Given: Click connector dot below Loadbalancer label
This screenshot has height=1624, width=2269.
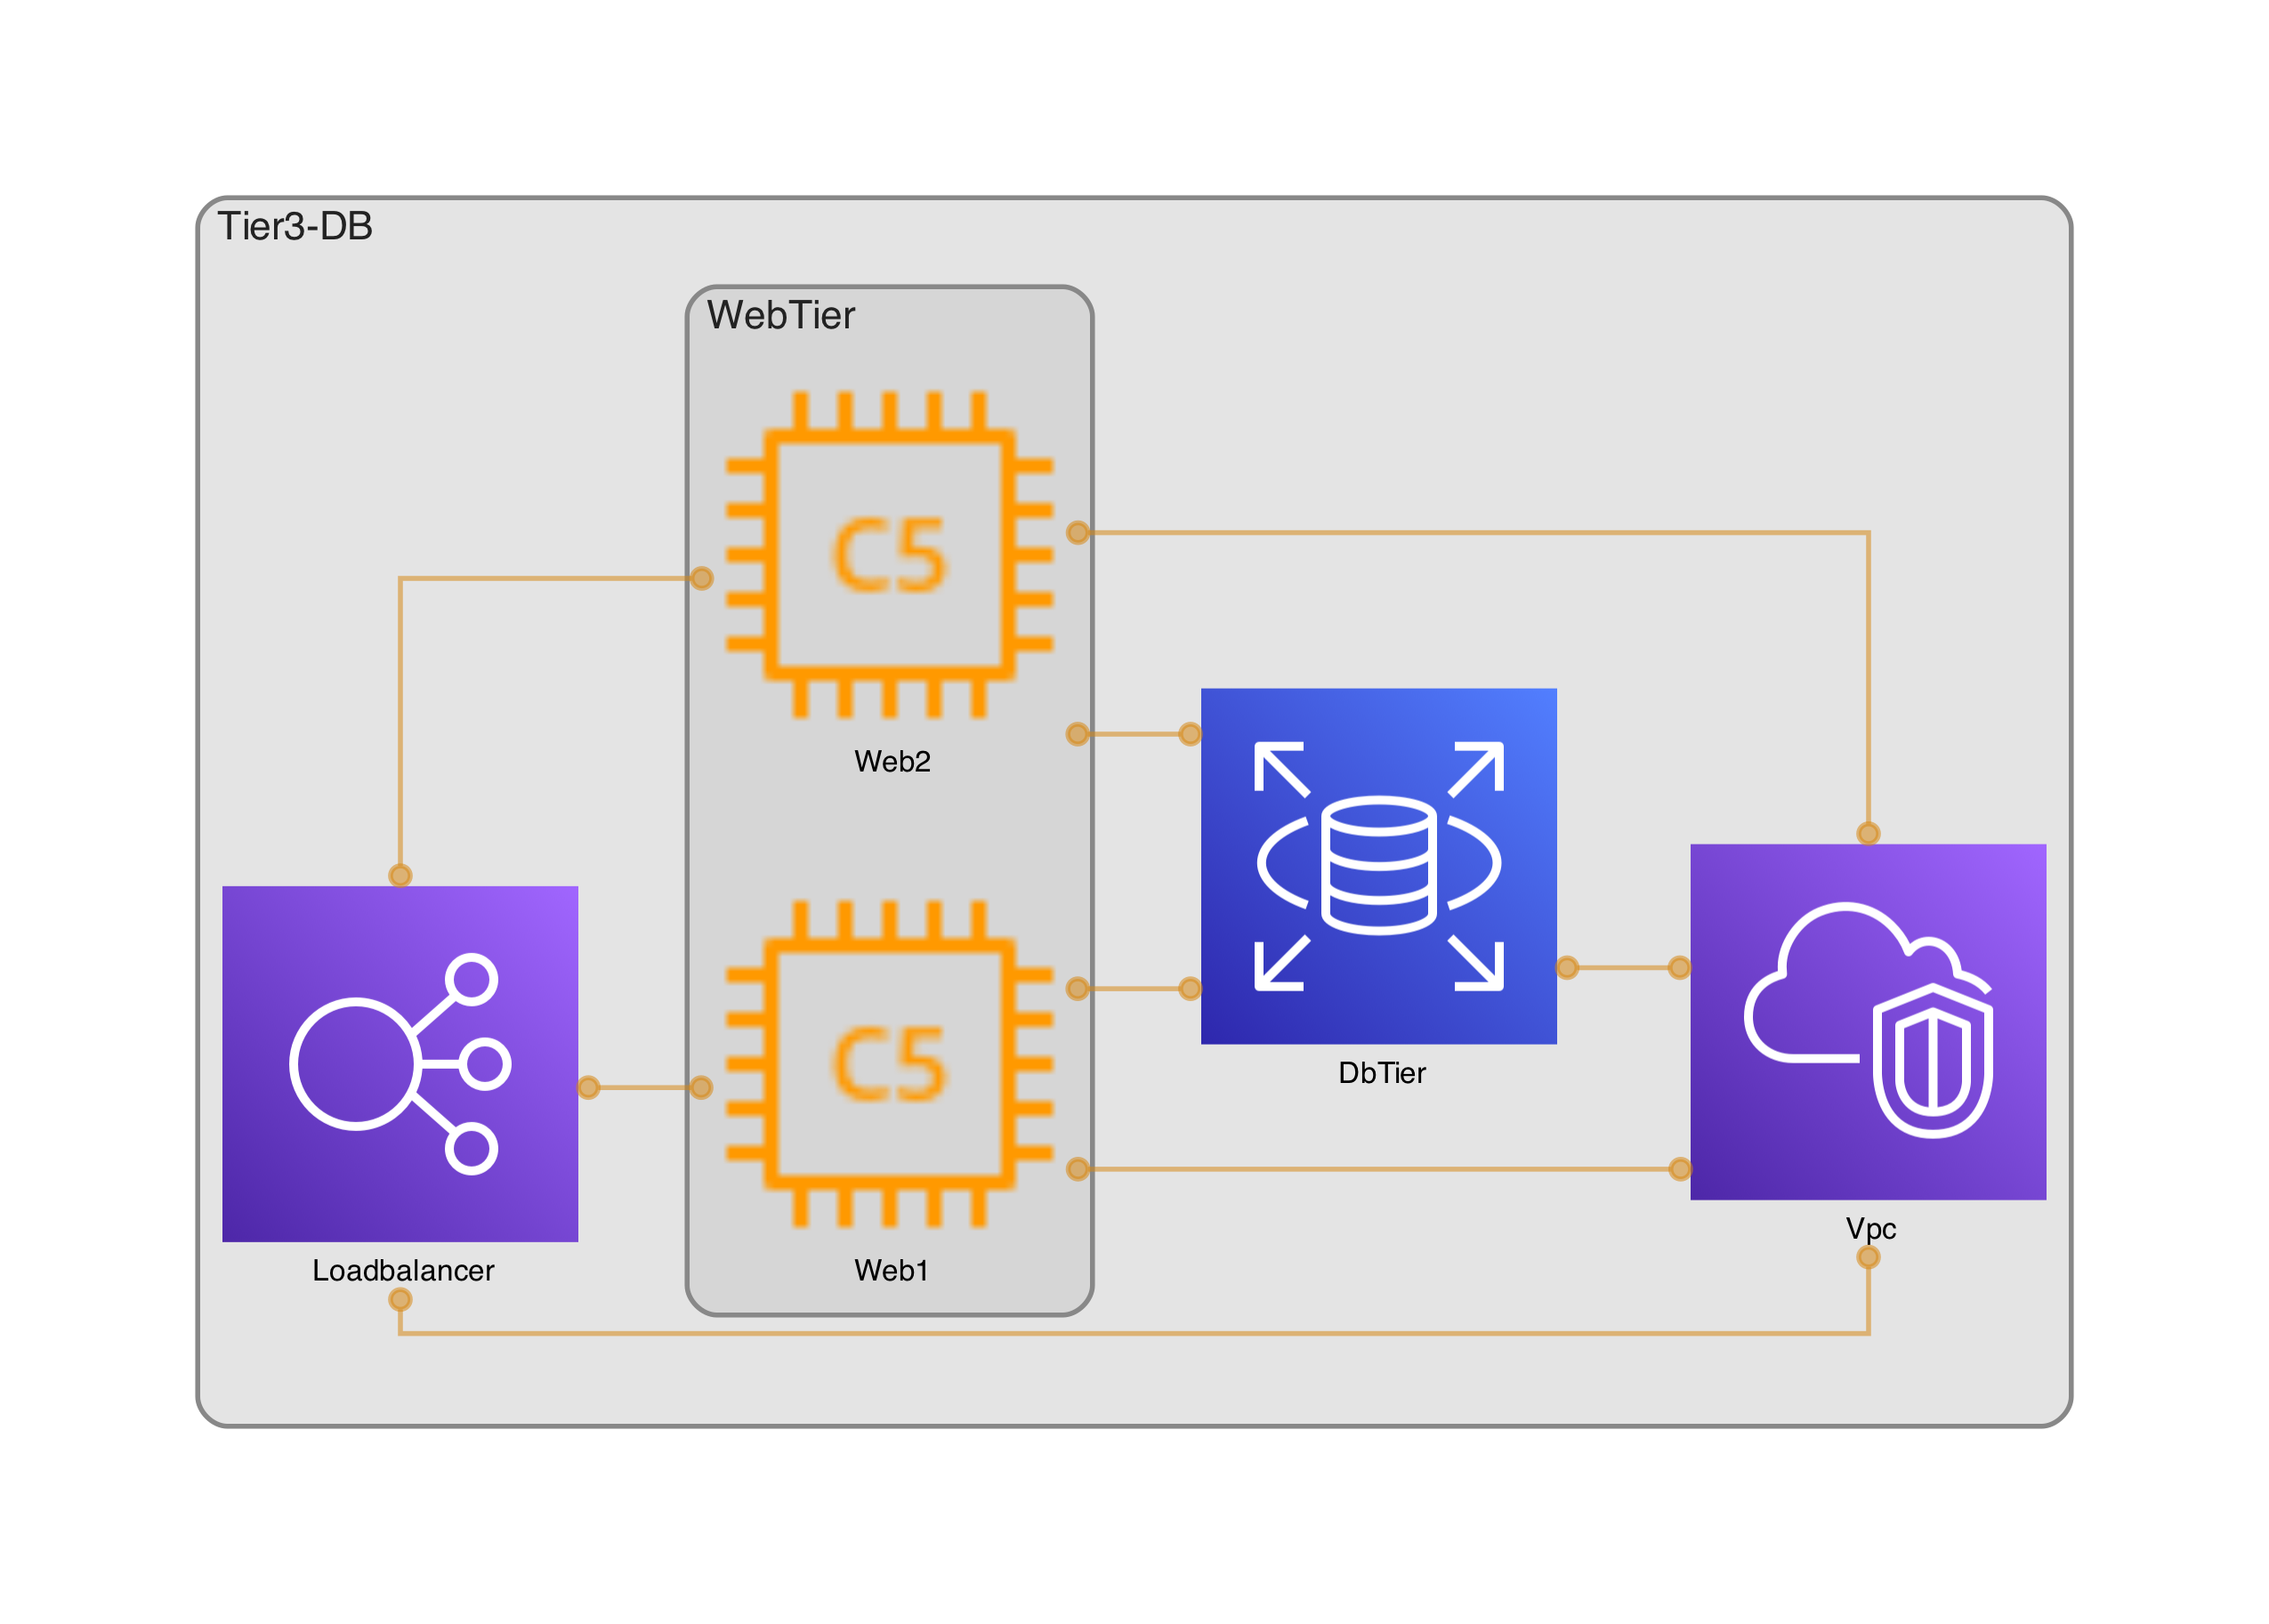Looking at the screenshot, I should [400, 1299].
